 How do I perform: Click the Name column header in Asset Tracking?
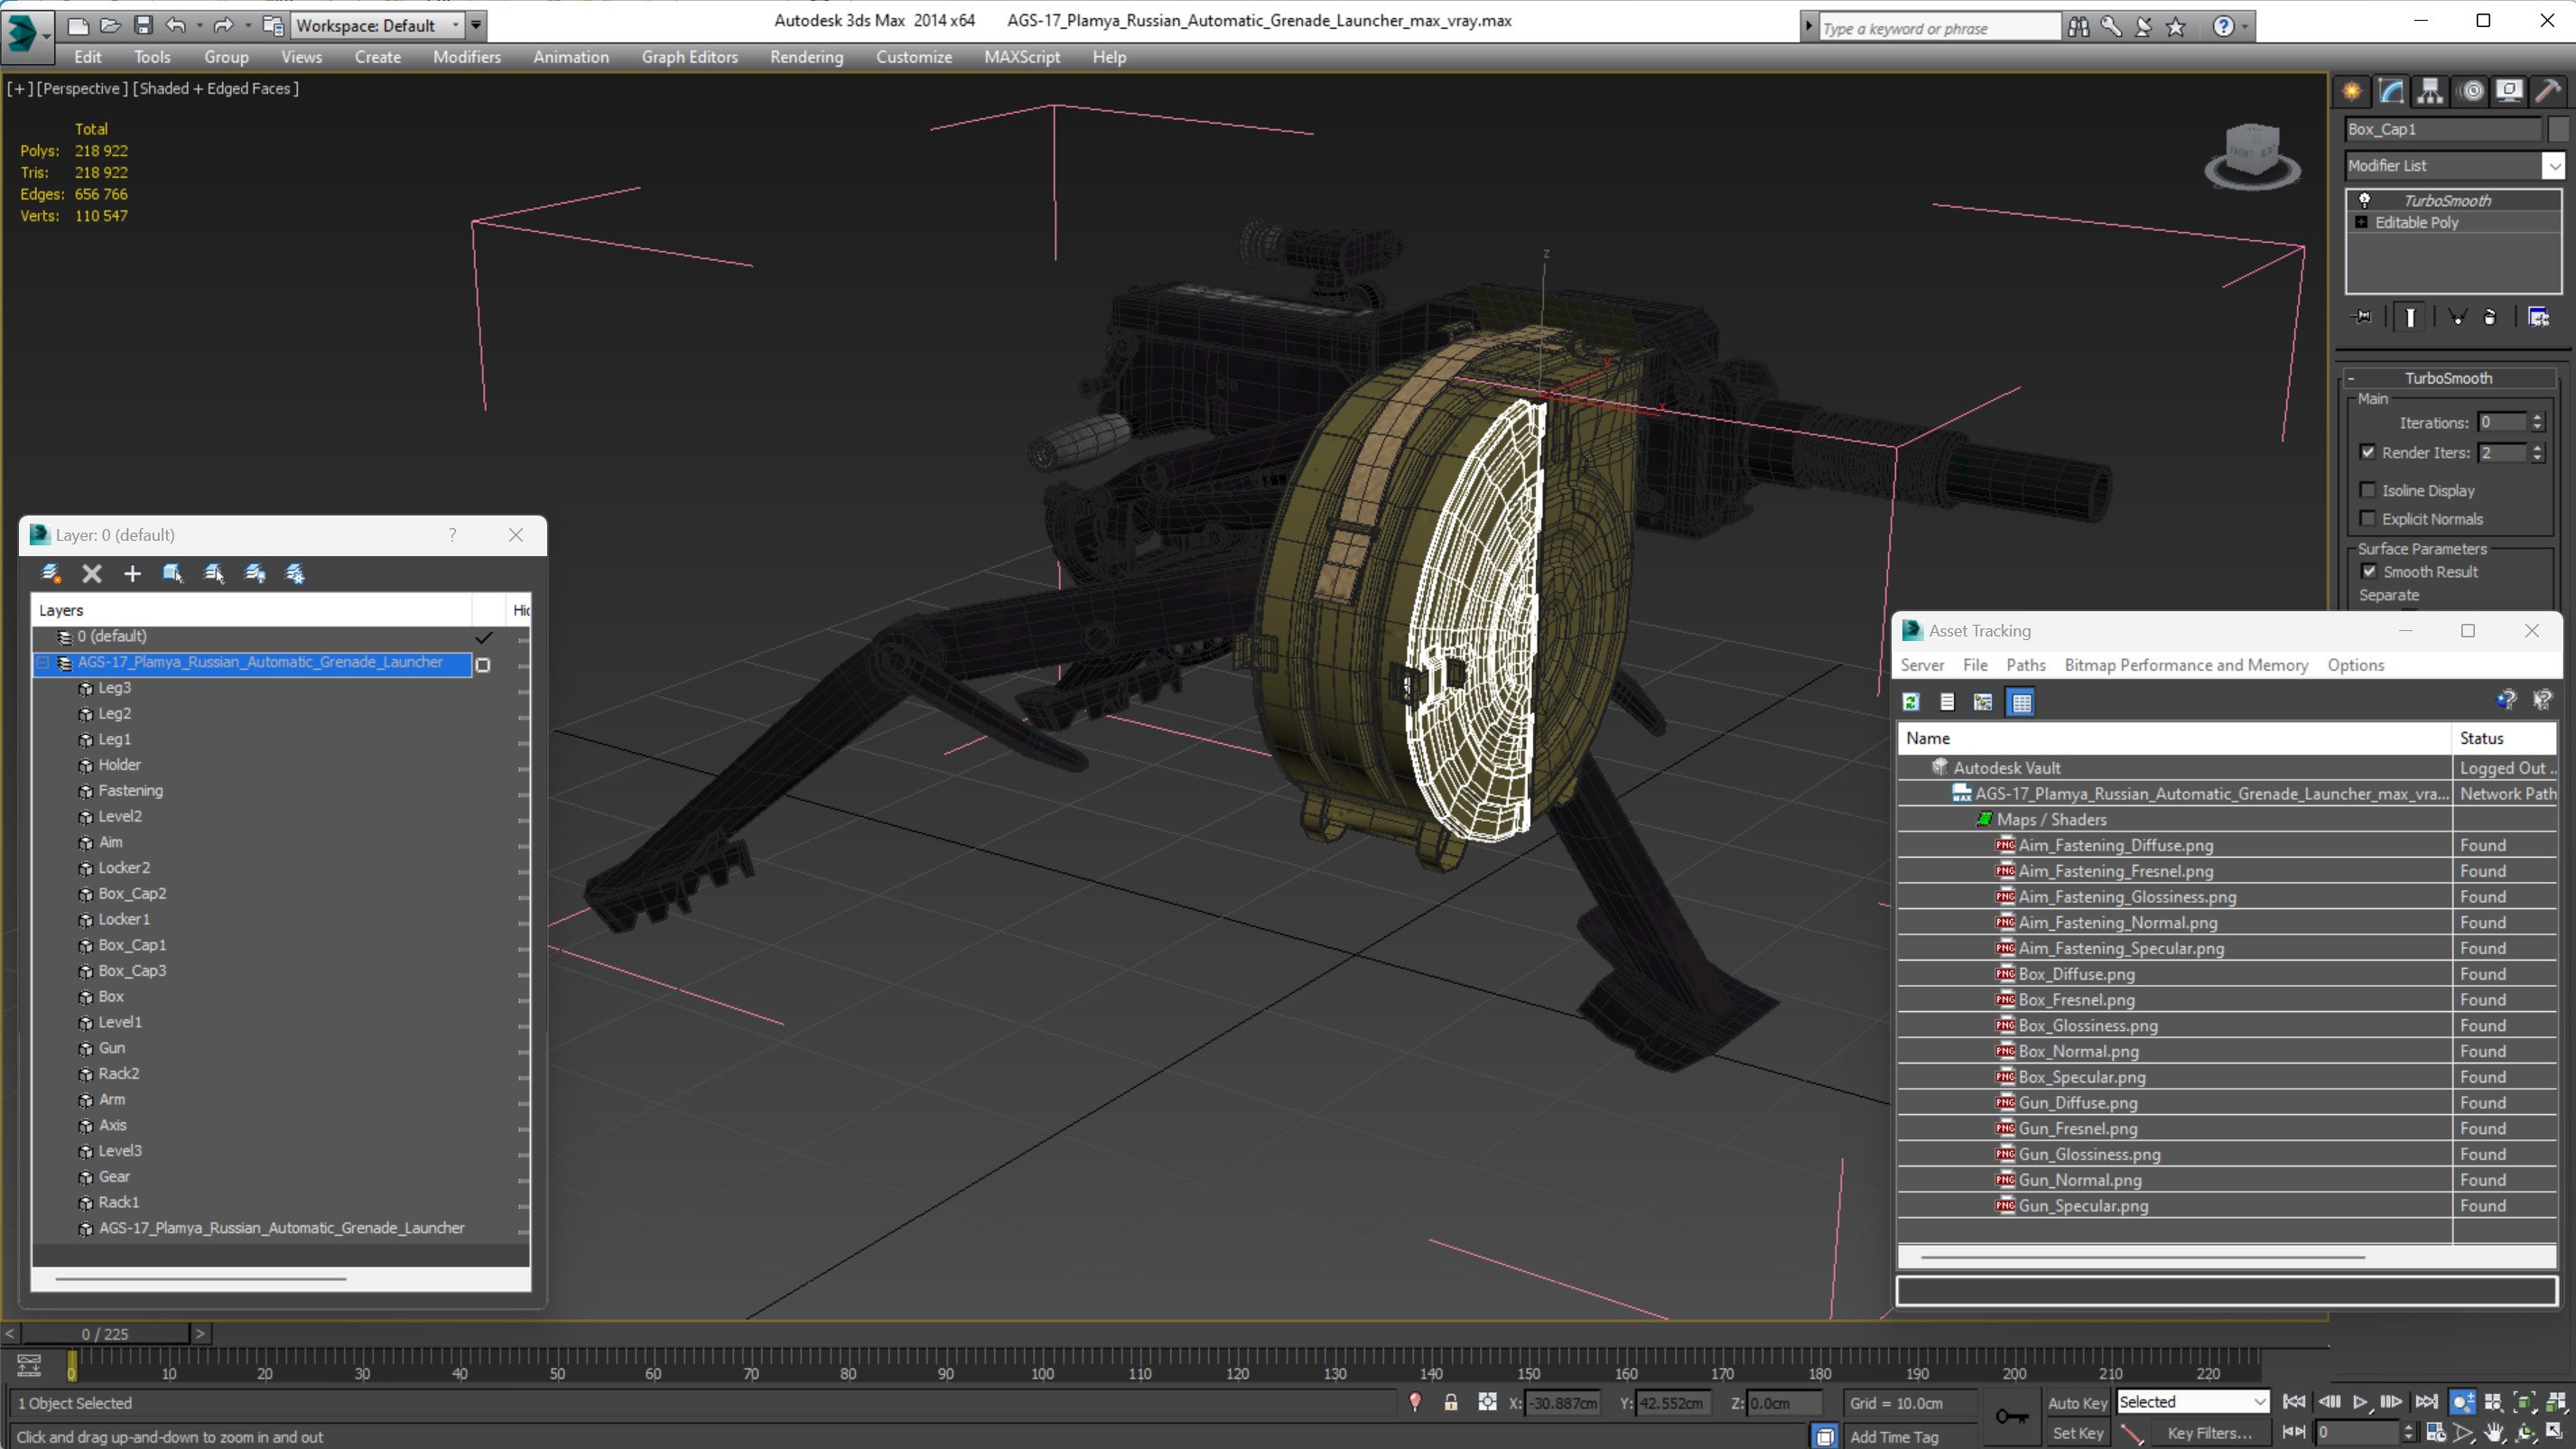2174,738
